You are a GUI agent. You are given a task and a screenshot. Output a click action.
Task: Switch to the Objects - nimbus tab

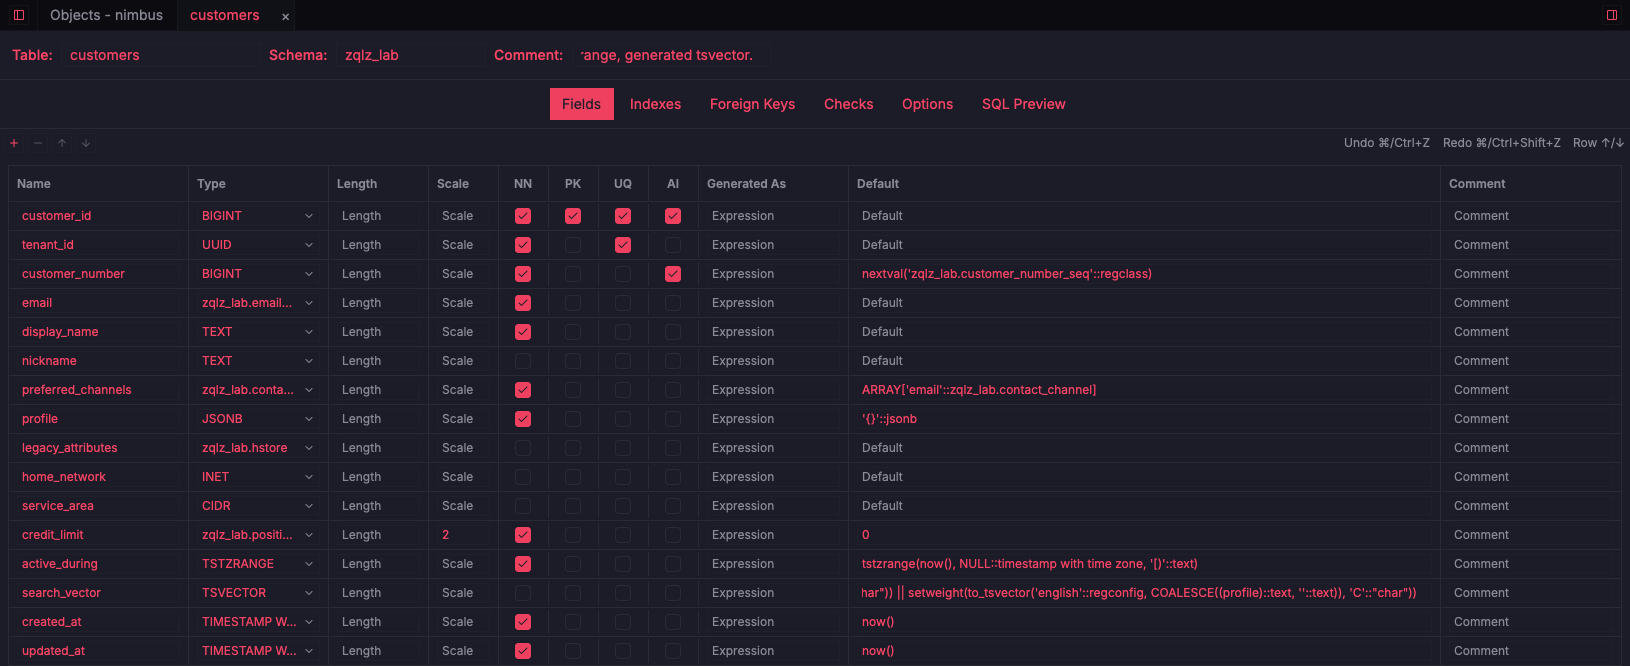coord(107,15)
